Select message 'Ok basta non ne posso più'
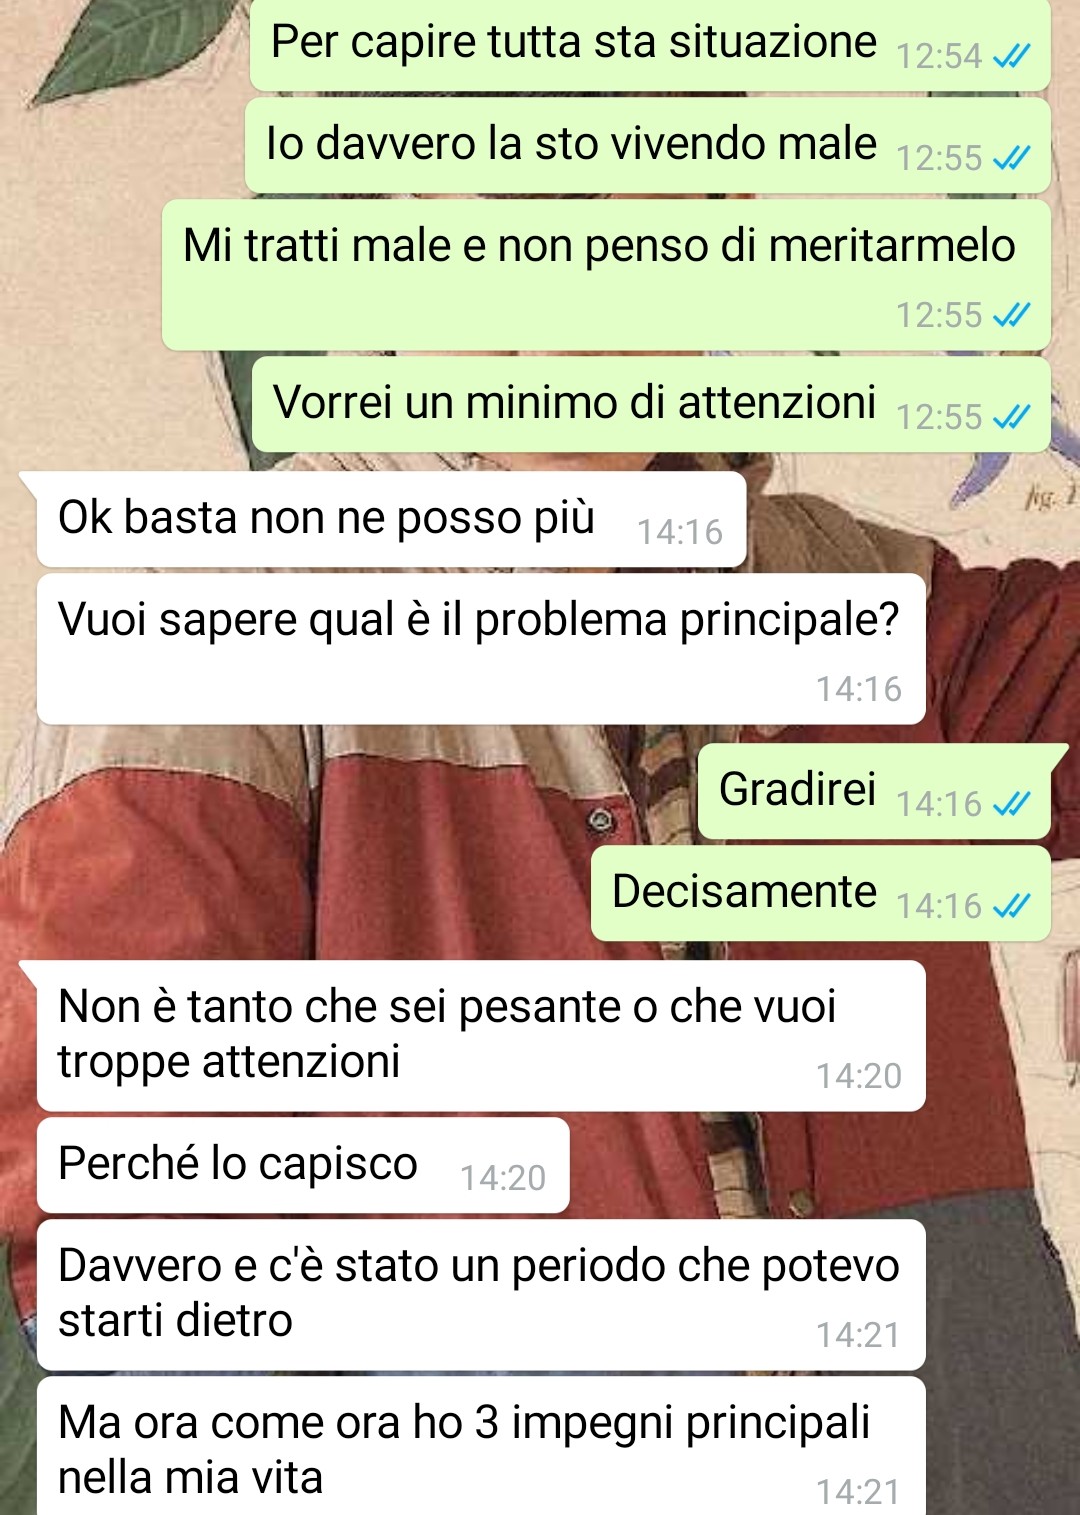 [x=392, y=519]
